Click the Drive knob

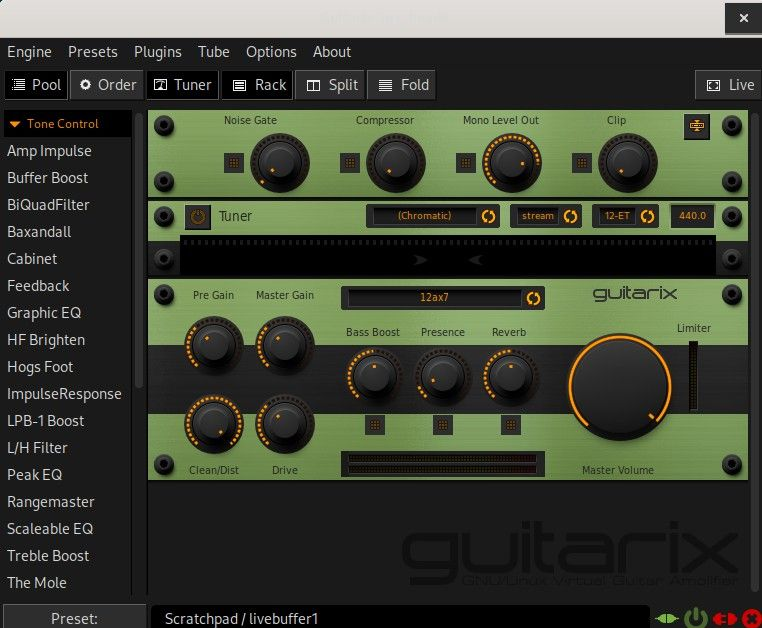click(285, 423)
